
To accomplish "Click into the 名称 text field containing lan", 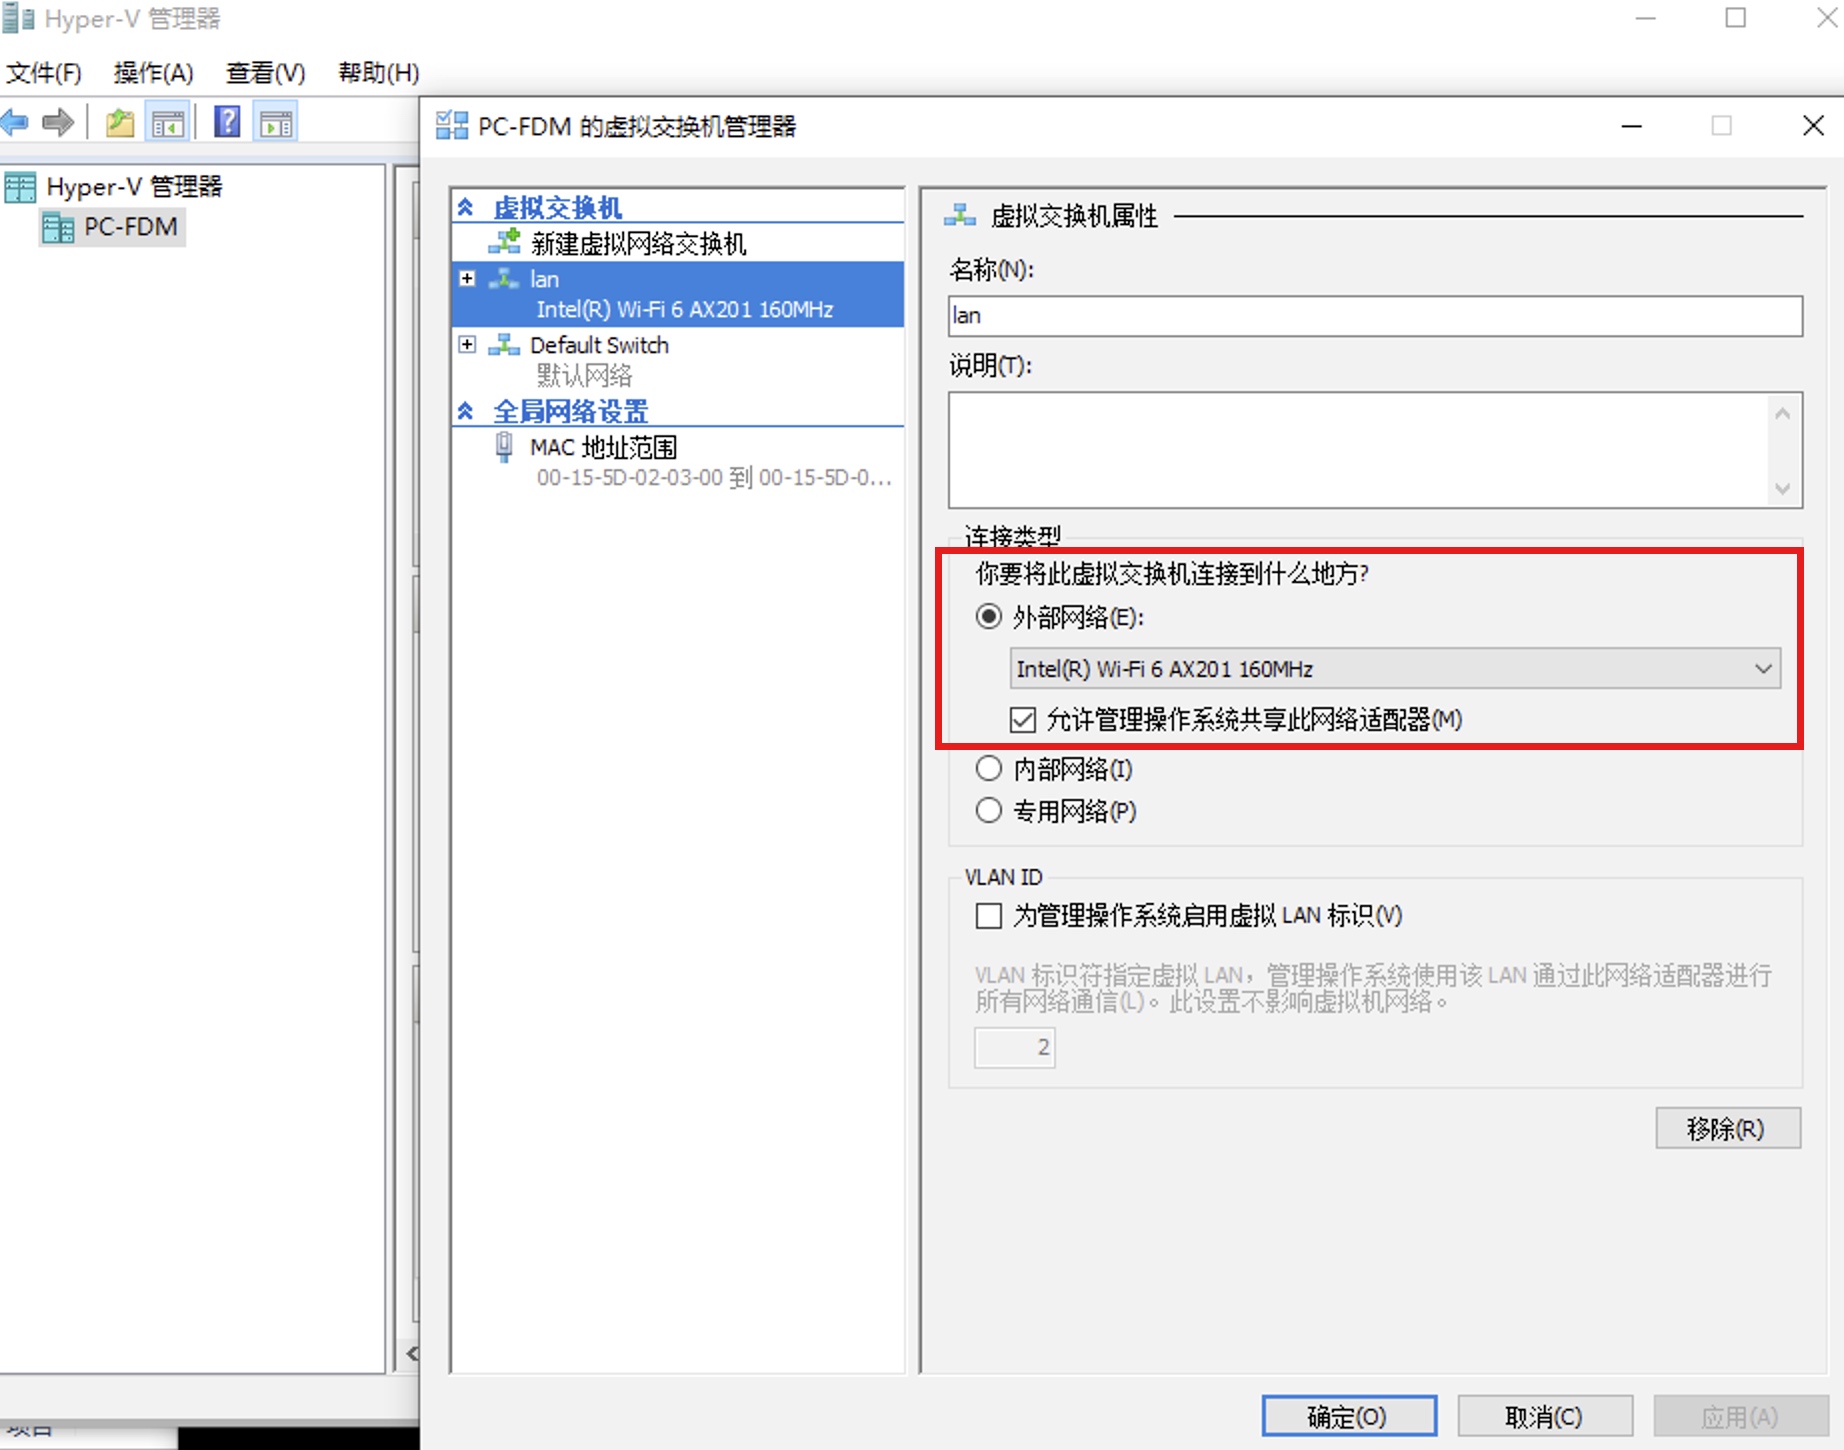I will tap(1374, 316).
